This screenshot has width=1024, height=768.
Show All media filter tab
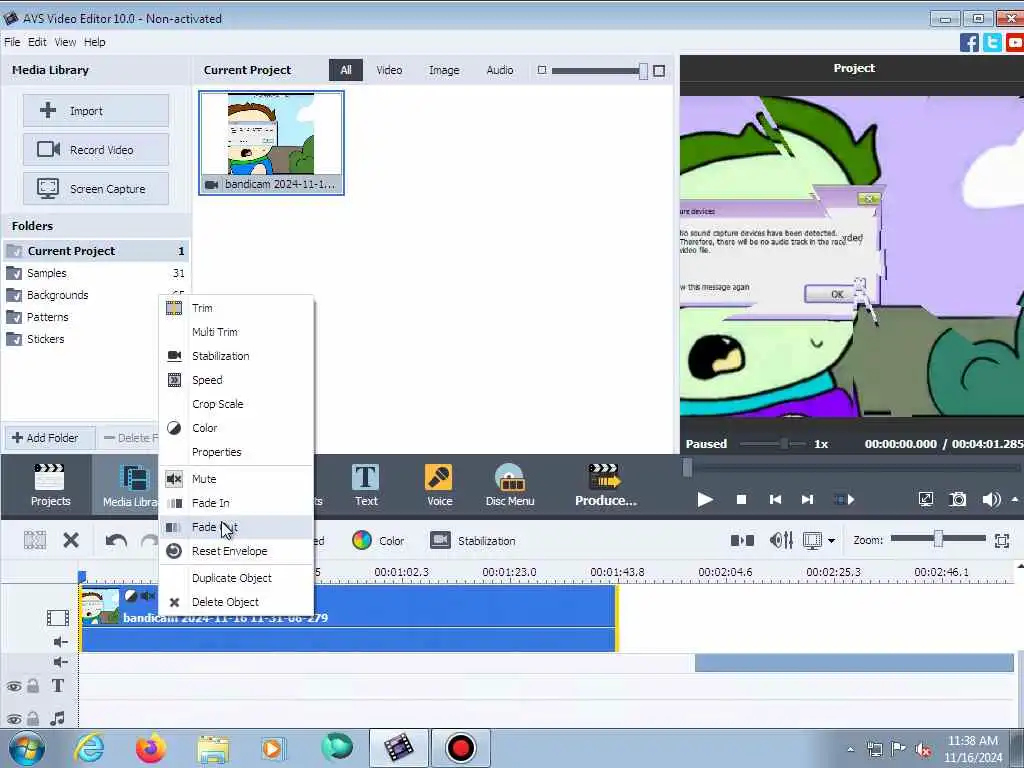[x=345, y=70]
